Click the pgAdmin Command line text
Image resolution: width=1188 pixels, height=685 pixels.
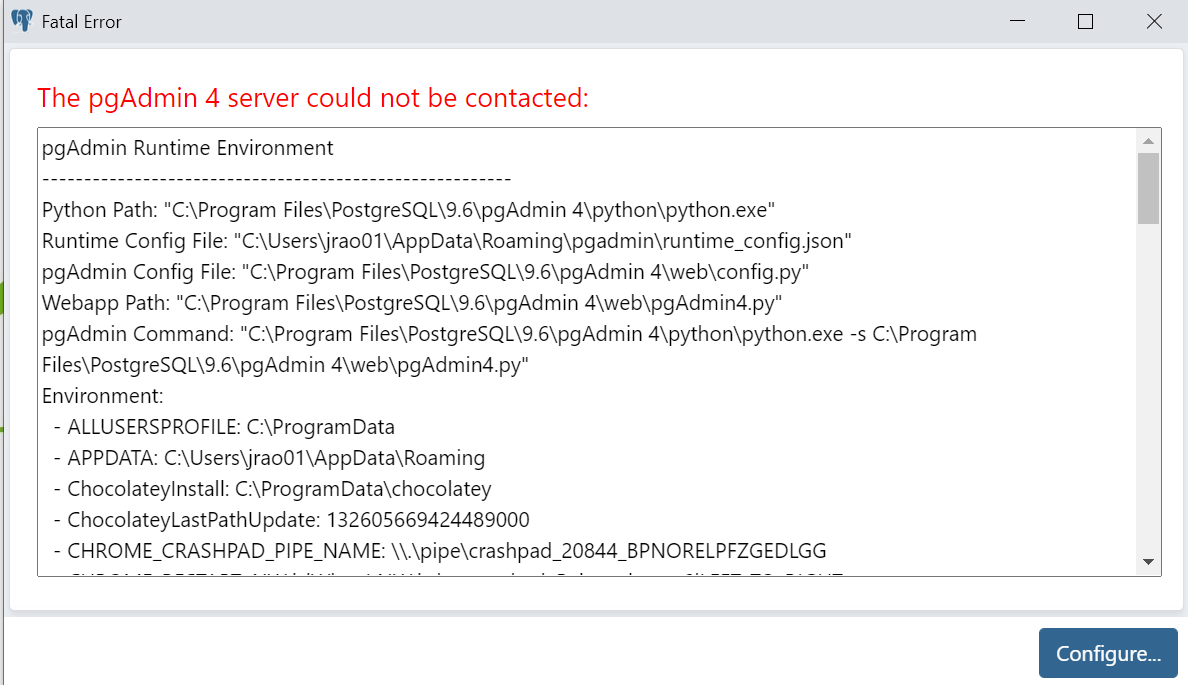point(509,349)
